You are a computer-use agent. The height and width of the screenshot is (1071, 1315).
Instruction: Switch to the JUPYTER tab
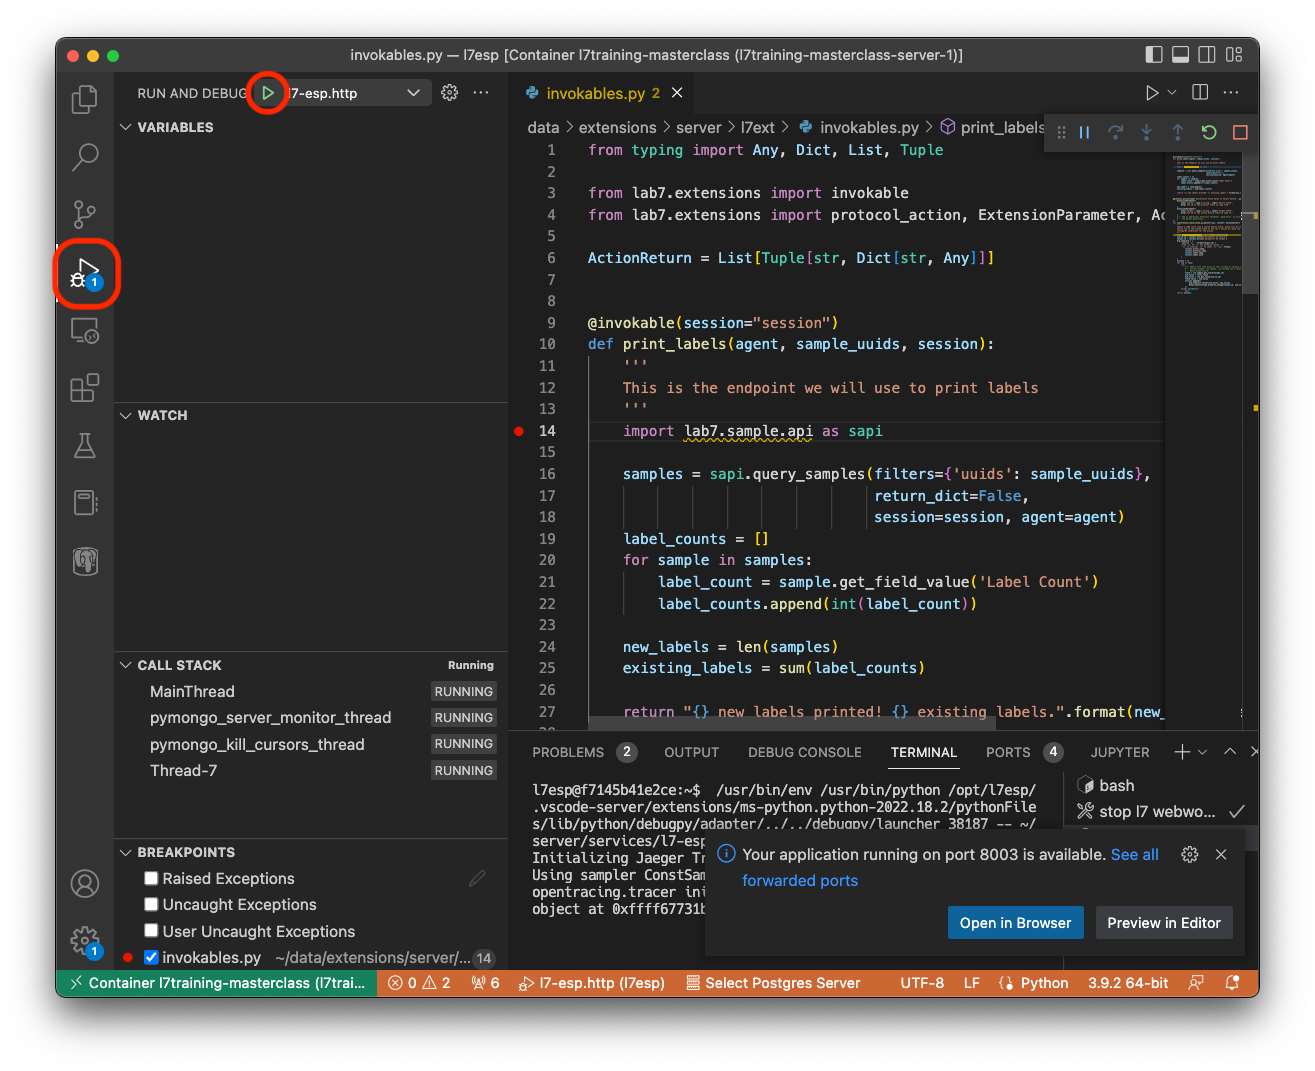pos(1120,752)
